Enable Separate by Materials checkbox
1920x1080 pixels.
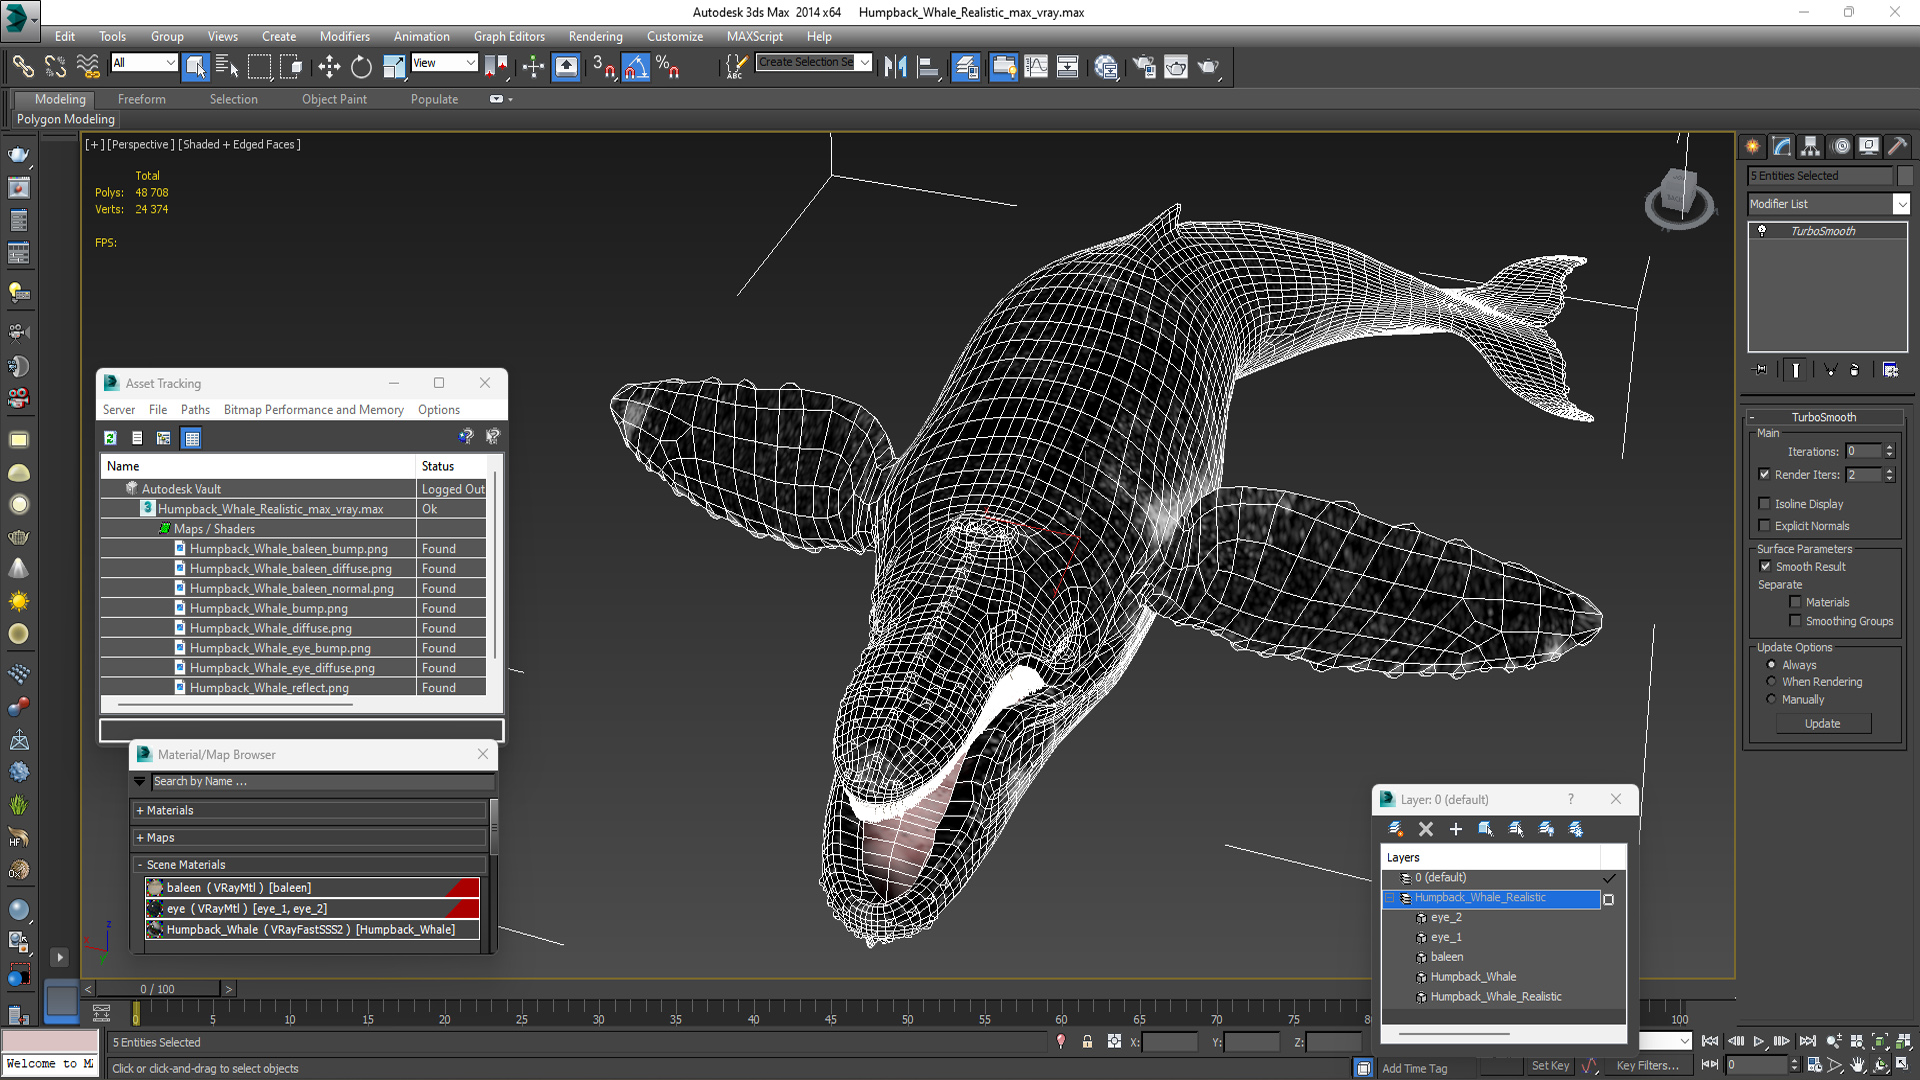coord(1795,602)
